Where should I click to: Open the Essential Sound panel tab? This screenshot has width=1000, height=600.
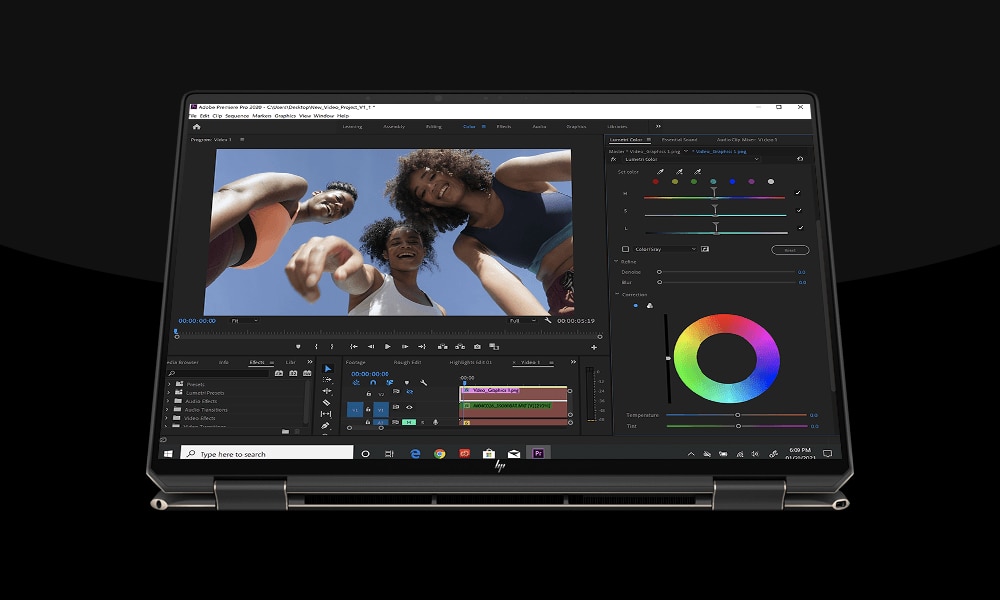coord(679,140)
